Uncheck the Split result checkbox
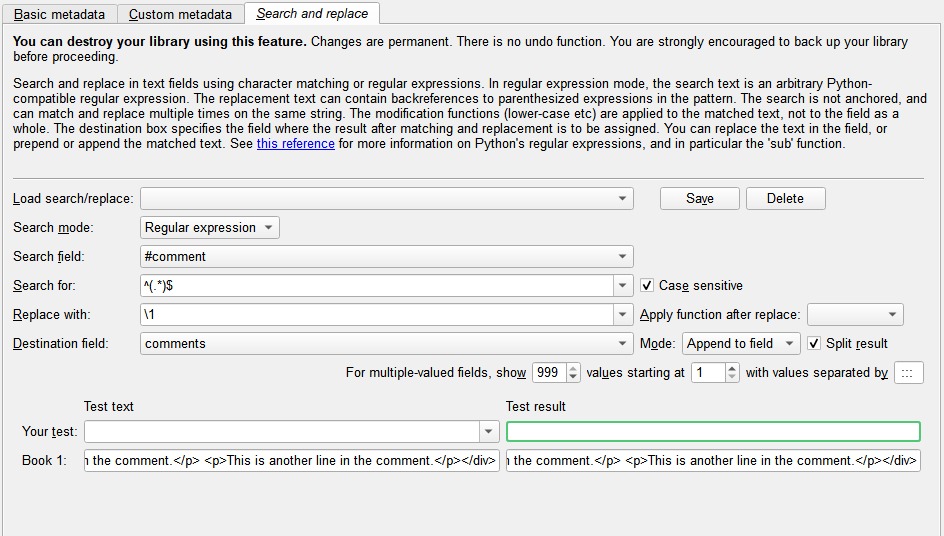Screen dimensions: 944x536 click(x=814, y=344)
